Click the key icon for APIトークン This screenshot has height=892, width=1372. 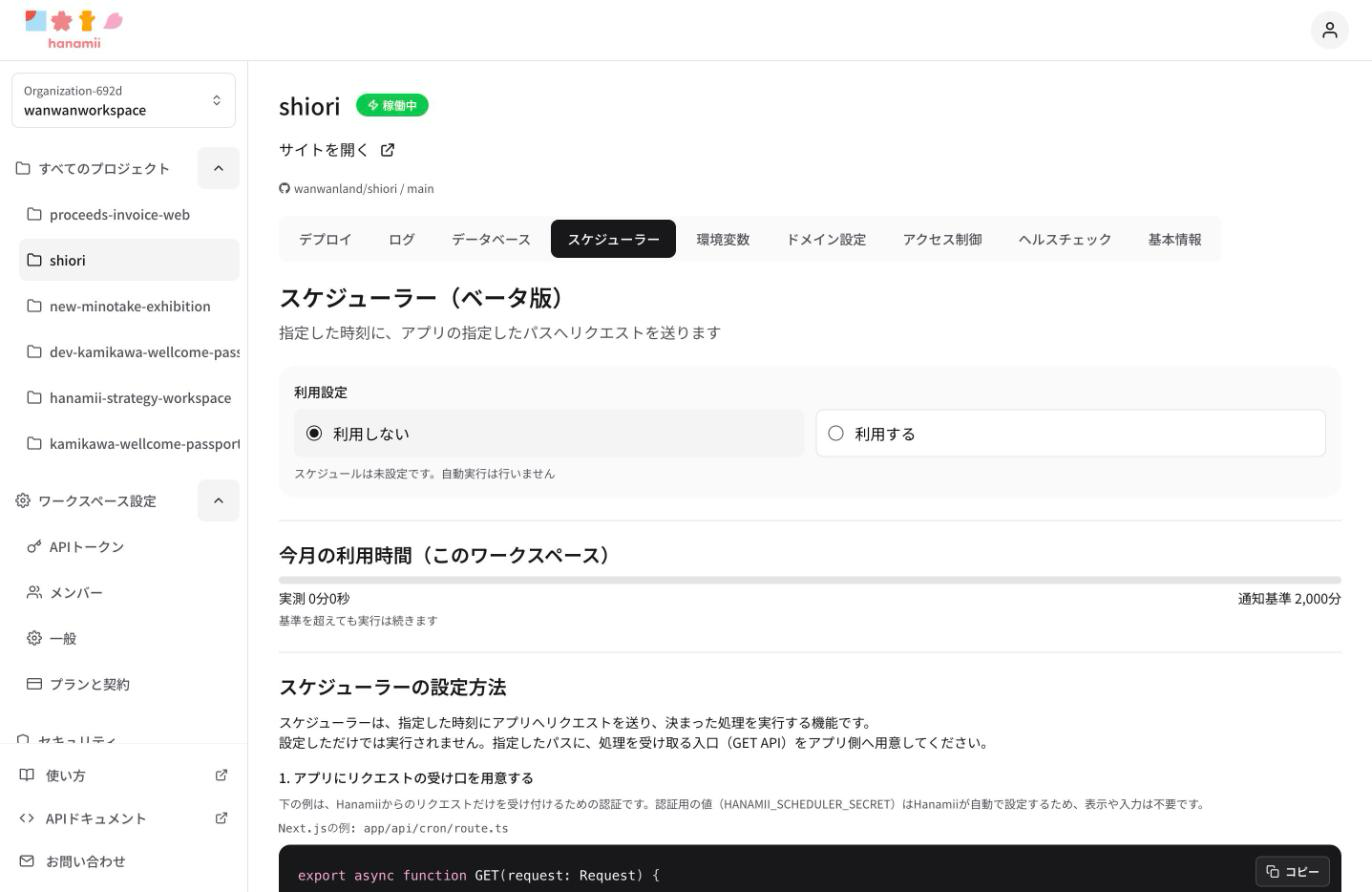coord(35,546)
